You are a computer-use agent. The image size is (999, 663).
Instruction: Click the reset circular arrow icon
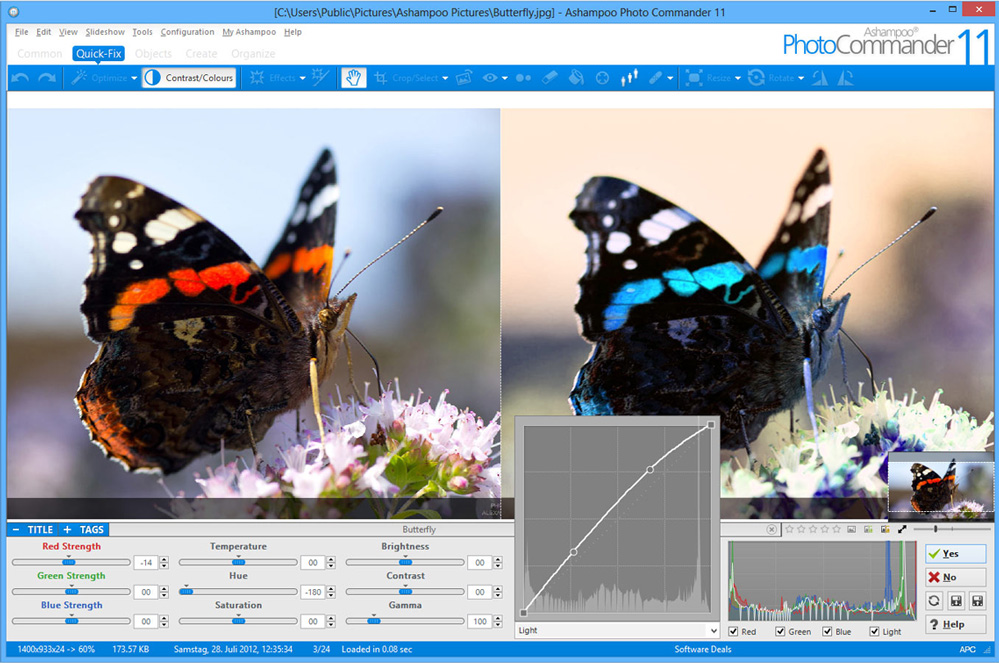point(934,601)
